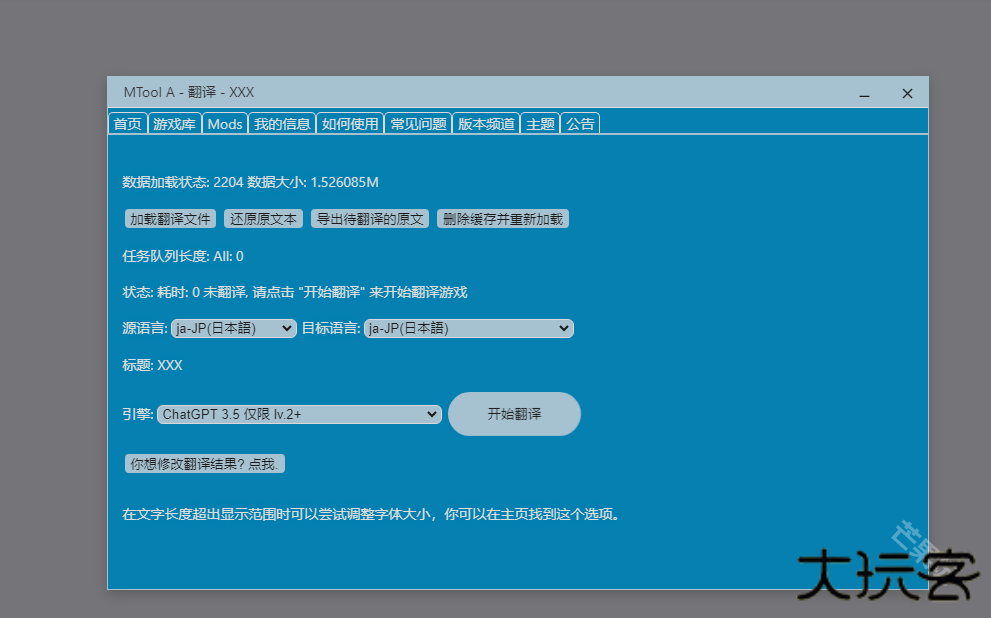The image size is (991, 618).
Task: Minimize the MTool window
Action: (864, 94)
